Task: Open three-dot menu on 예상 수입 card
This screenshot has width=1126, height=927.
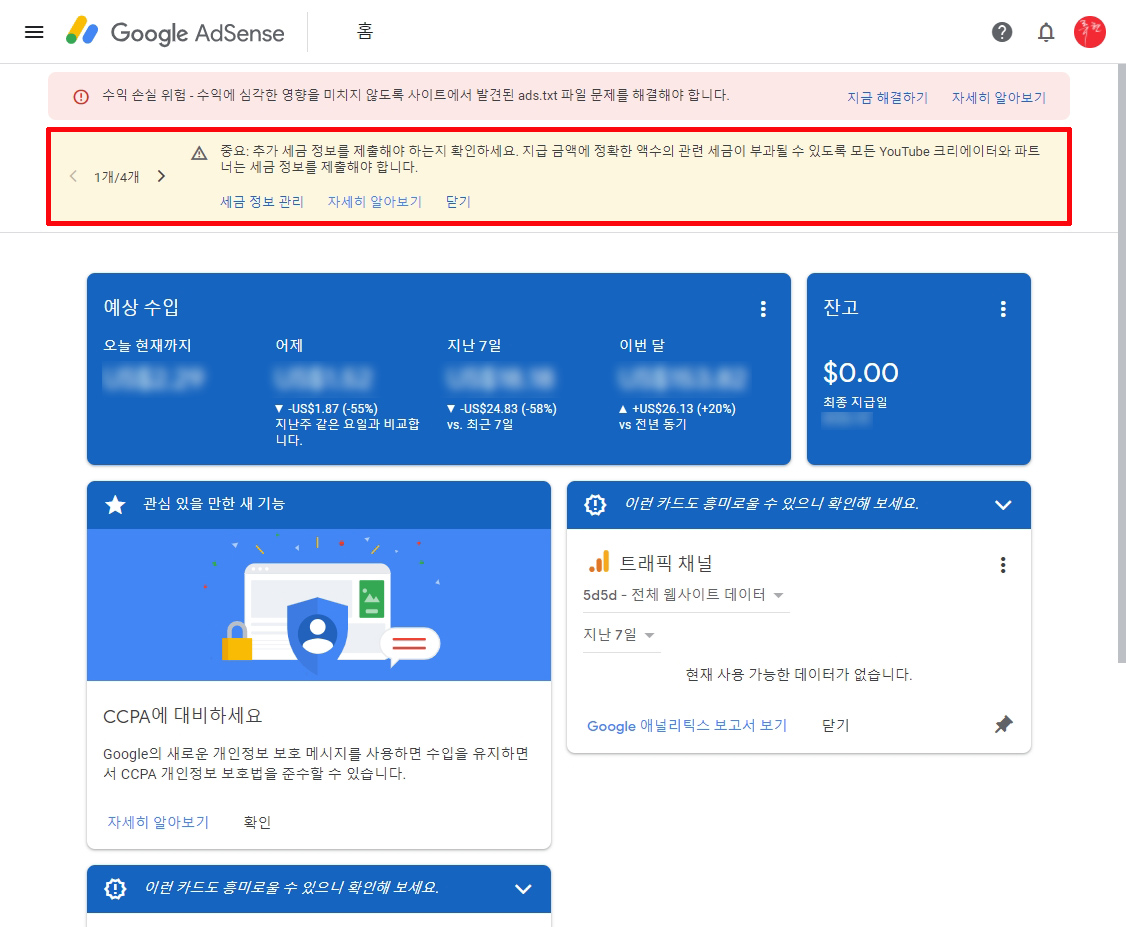Action: coord(763,309)
